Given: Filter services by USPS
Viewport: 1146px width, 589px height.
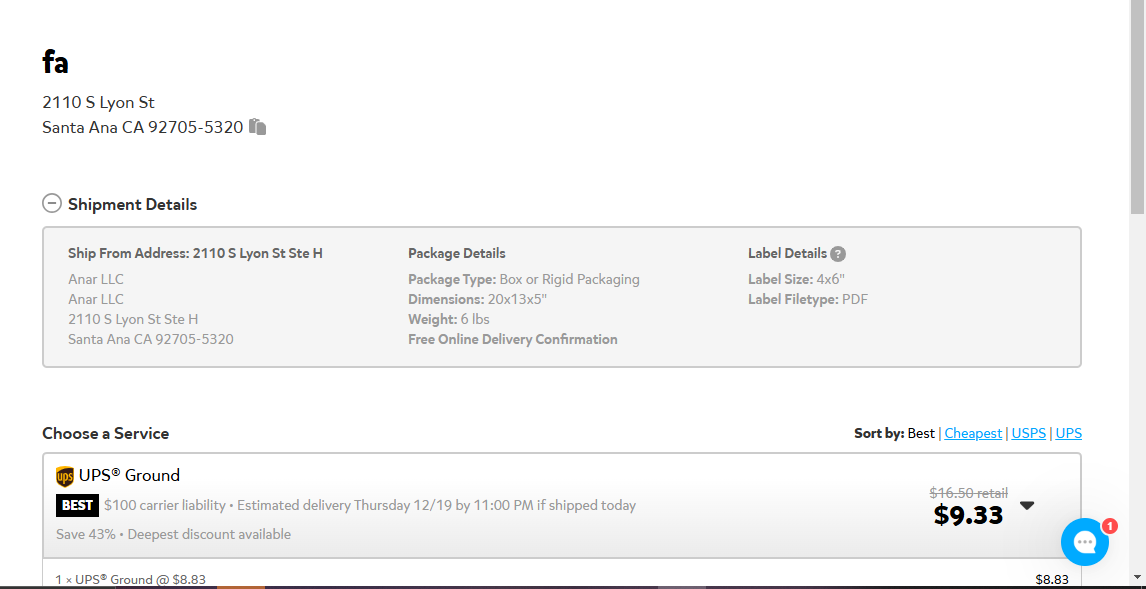Looking at the screenshot, I should pyautogui.click(x=1029, y=433).
